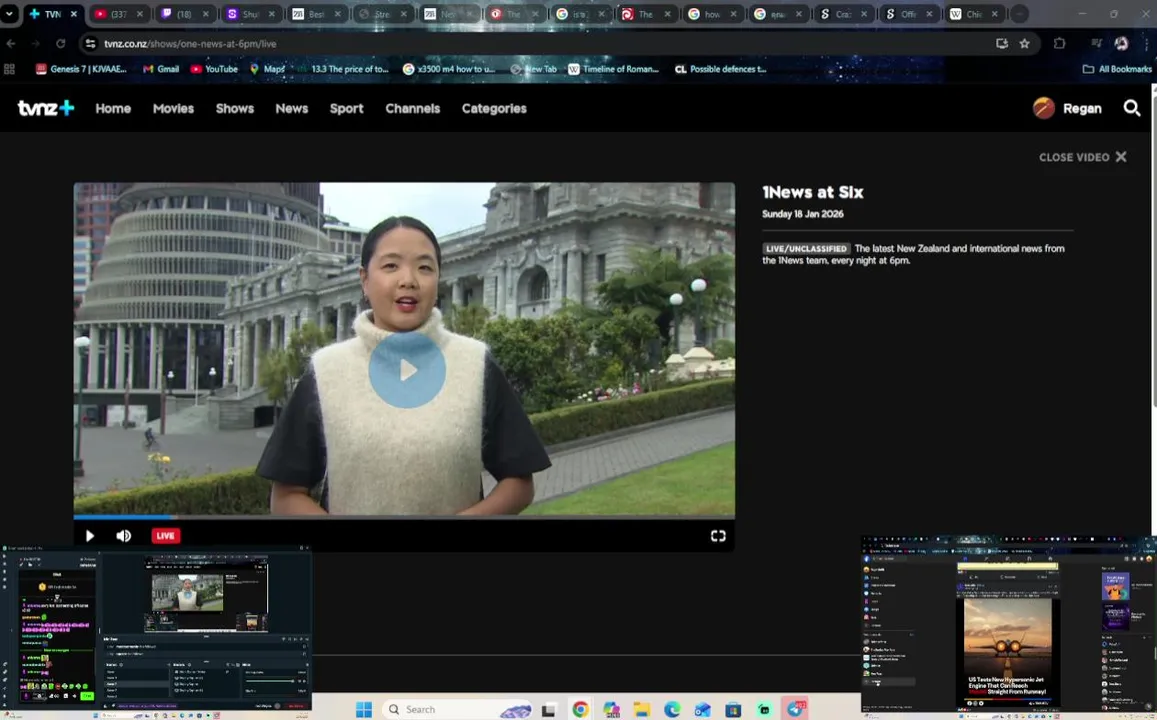1157x720 pixels.
Task: Switch to the YouTube browser tab
Action: [x=119, y=14]
